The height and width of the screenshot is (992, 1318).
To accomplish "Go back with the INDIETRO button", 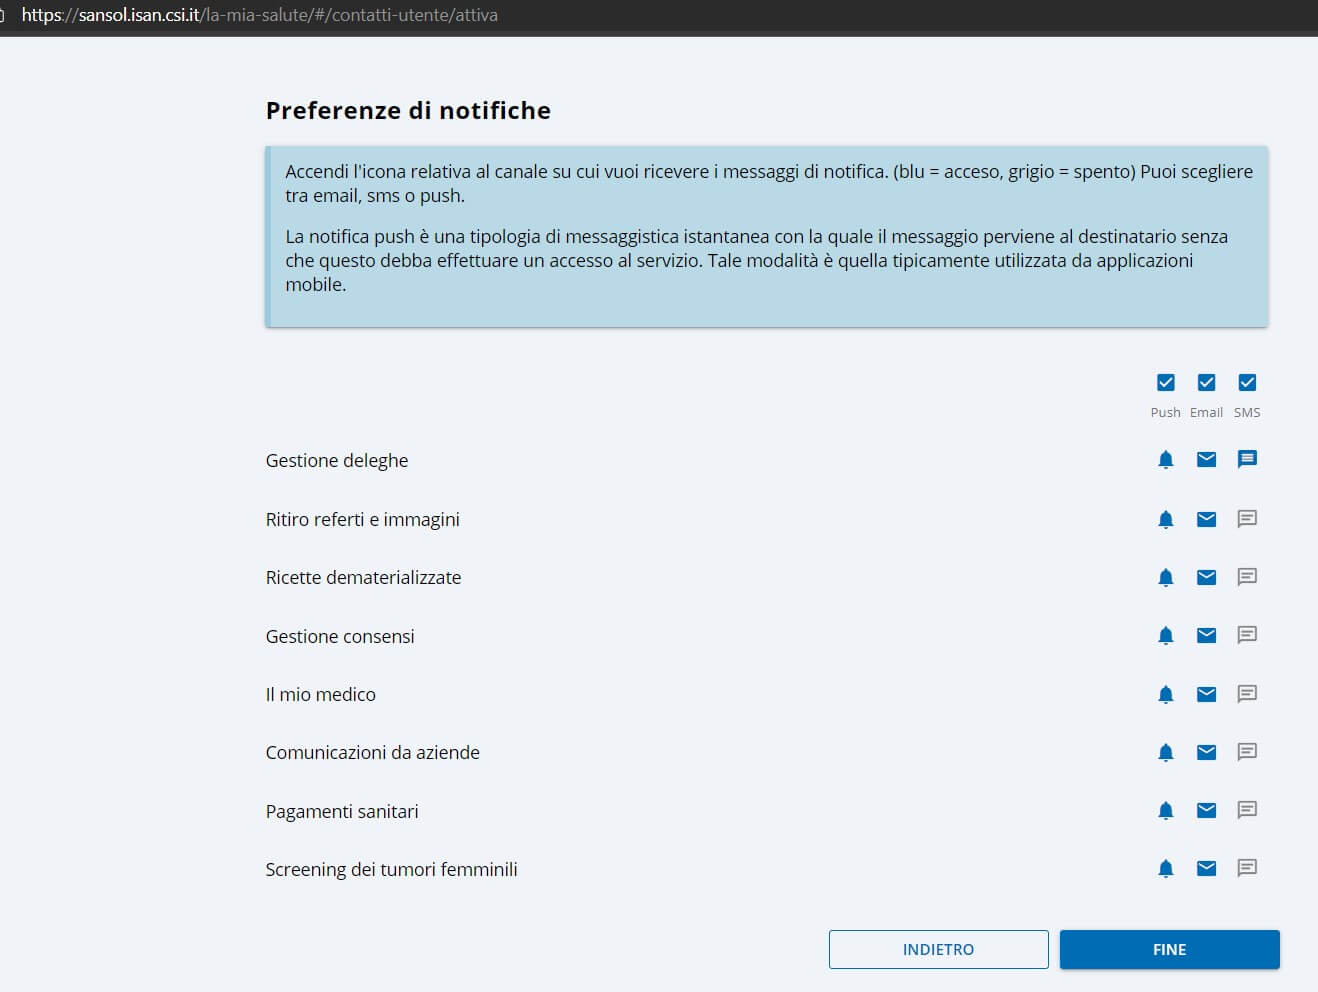I will 938,950.
